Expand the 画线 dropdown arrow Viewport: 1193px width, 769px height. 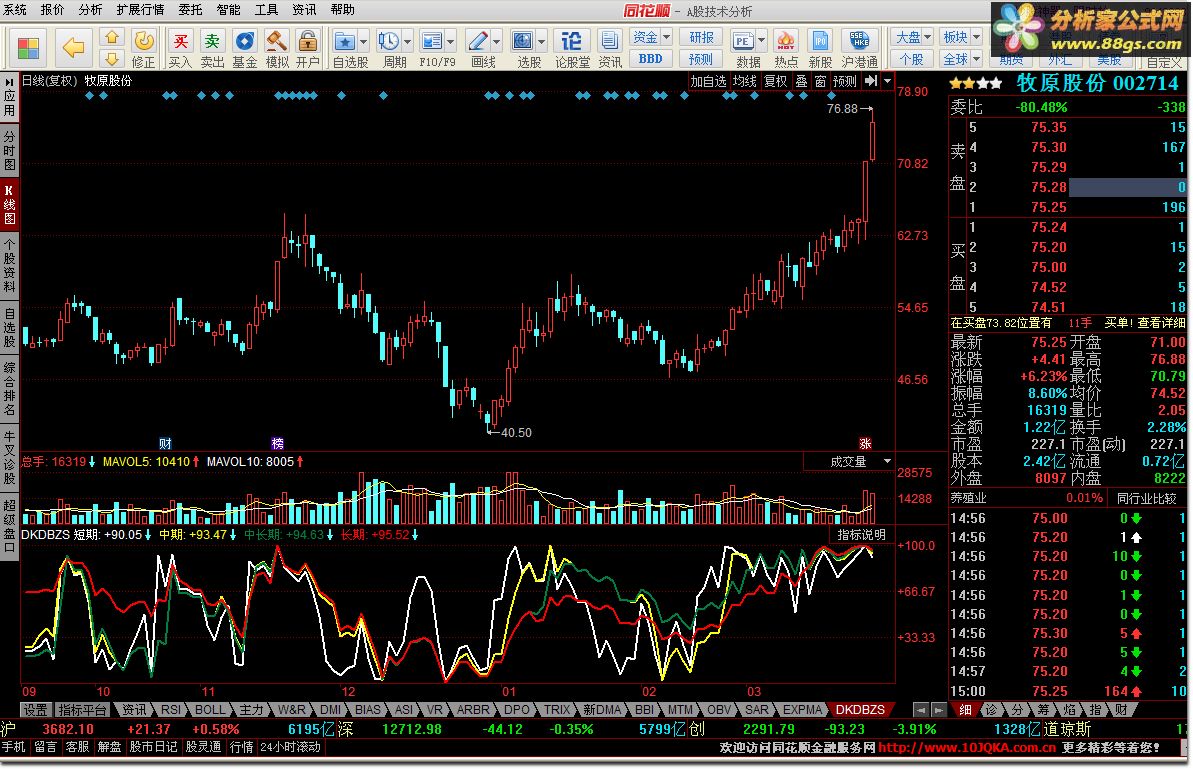click(497, 41)
